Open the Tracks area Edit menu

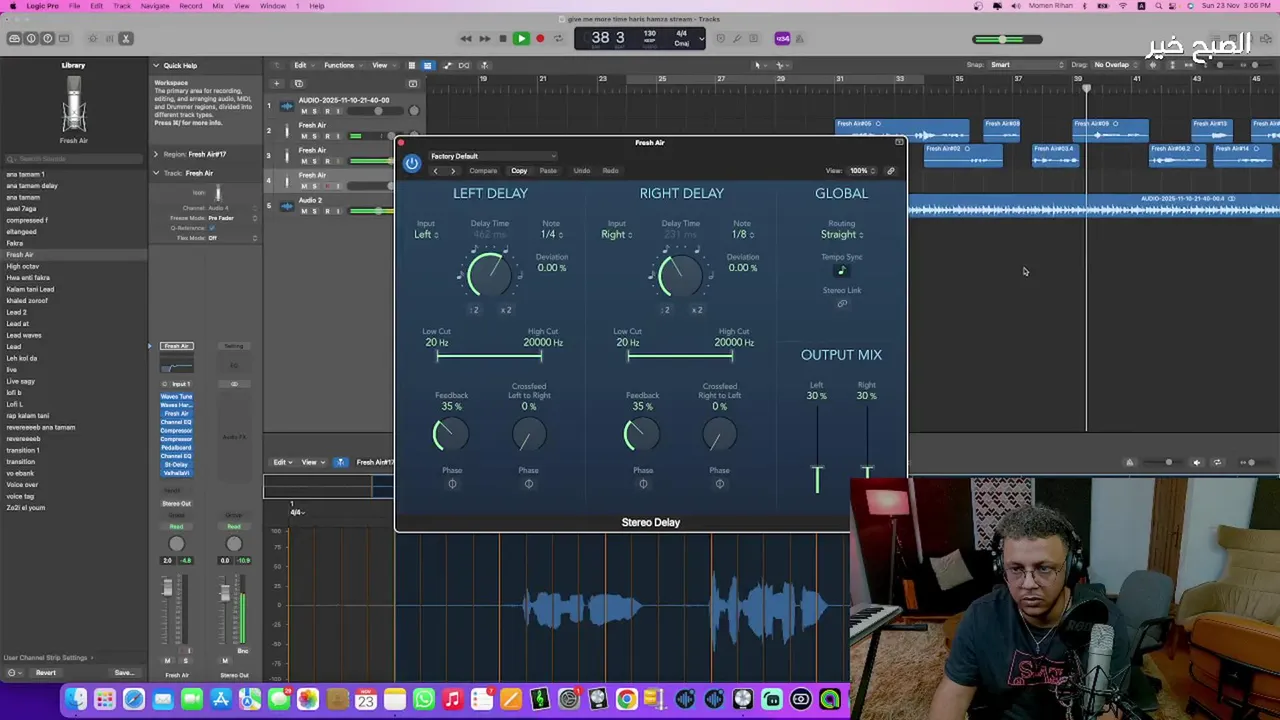pos(304,65)
